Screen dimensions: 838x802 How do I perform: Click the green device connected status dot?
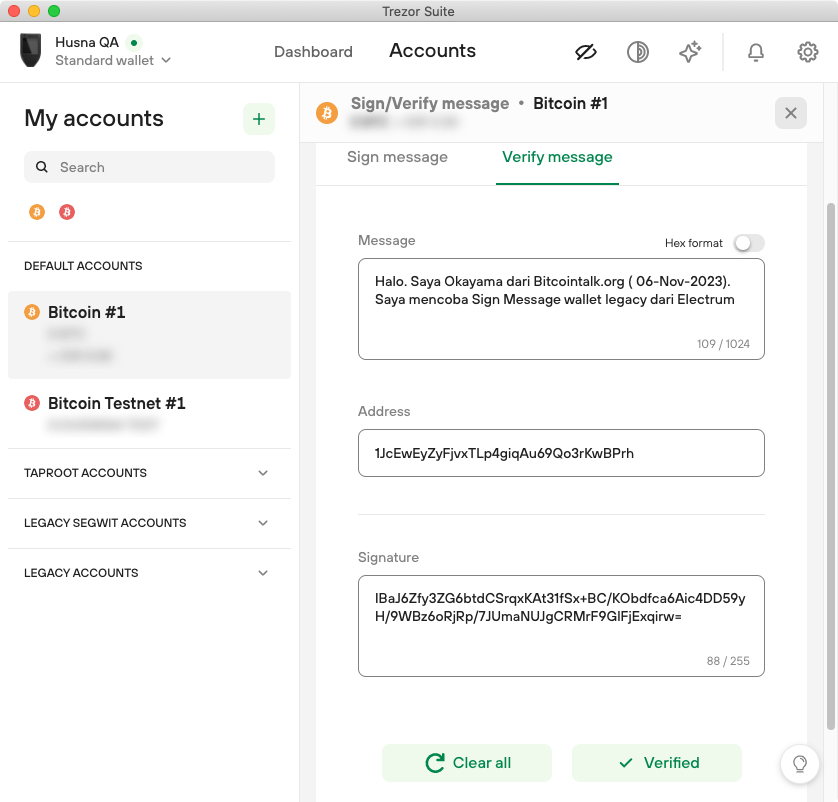point(134,42)
